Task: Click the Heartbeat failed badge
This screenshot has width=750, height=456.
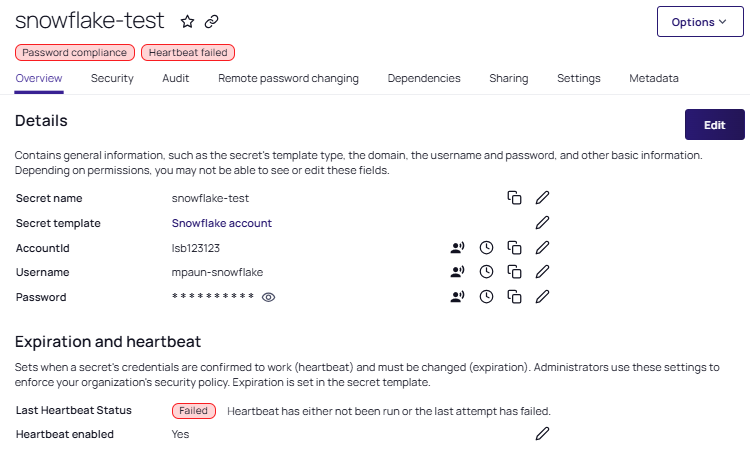Action: pyautogui.click(x=188, y=52)
